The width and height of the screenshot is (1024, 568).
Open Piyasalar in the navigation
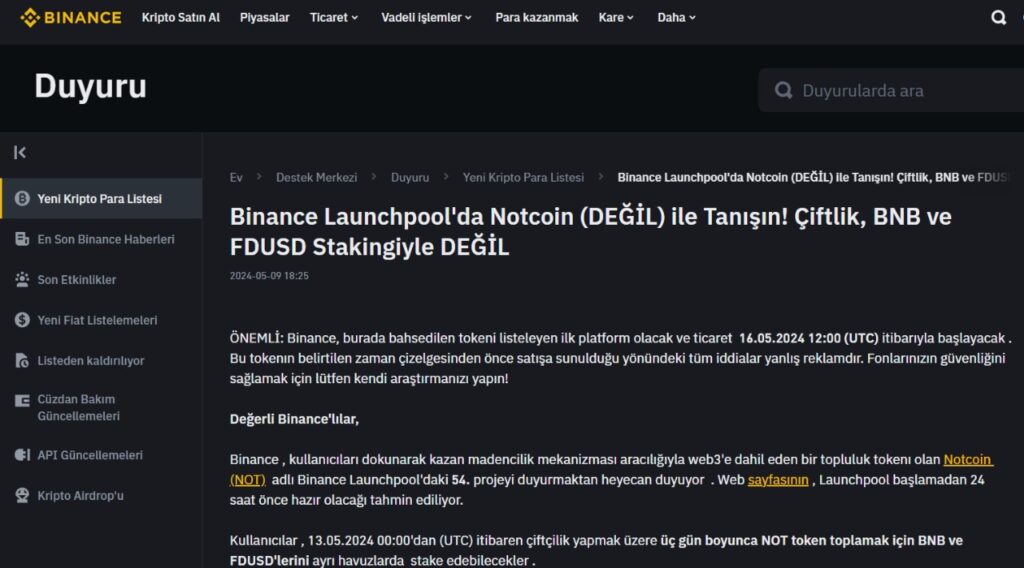pos(264,18)
